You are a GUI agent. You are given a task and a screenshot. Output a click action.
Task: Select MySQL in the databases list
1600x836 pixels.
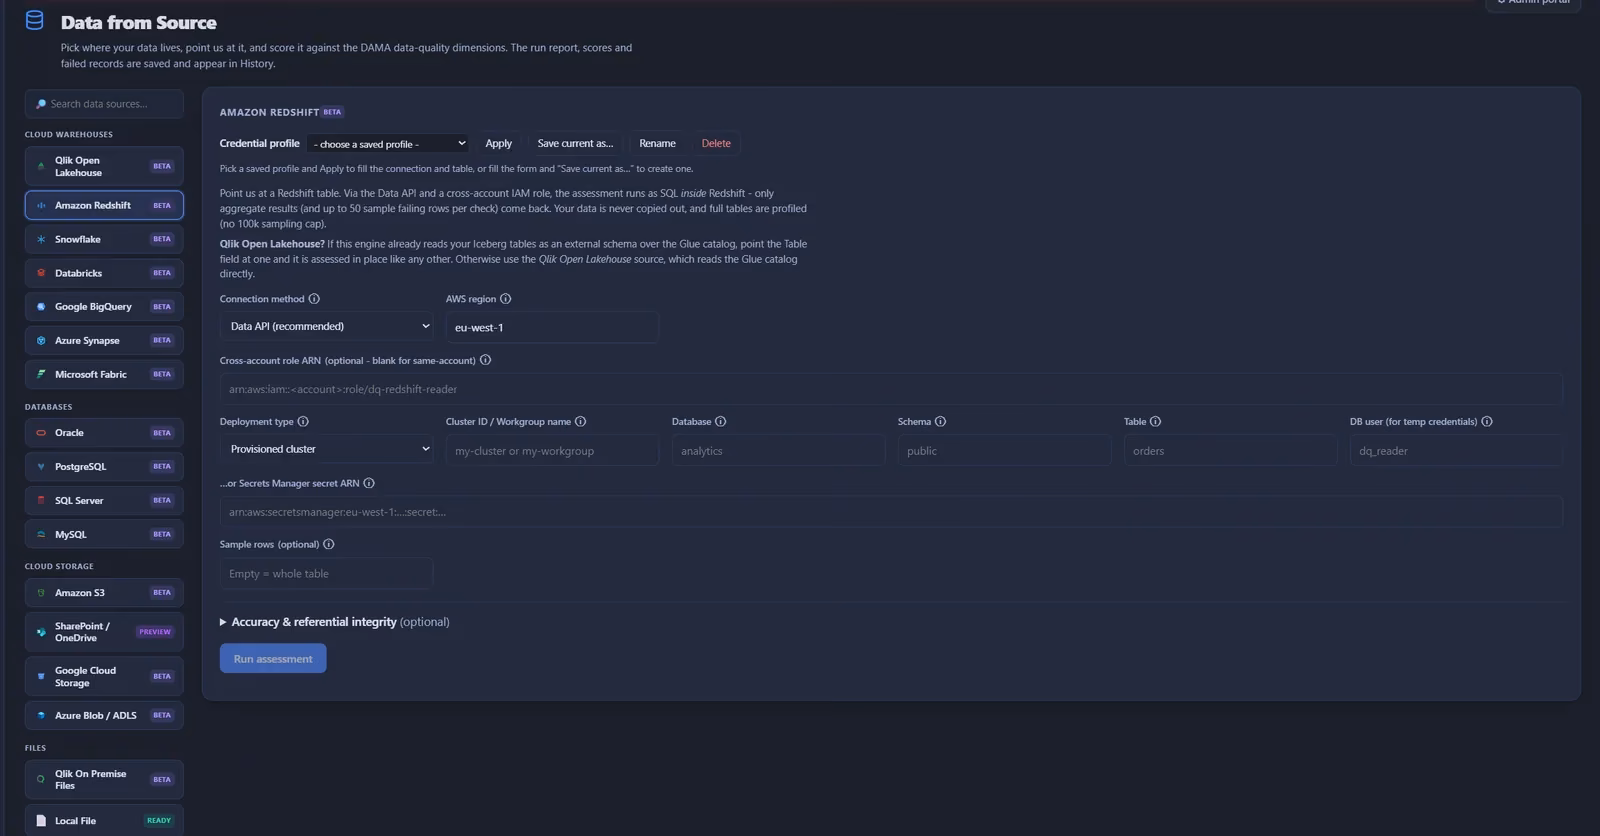point(104,534)
